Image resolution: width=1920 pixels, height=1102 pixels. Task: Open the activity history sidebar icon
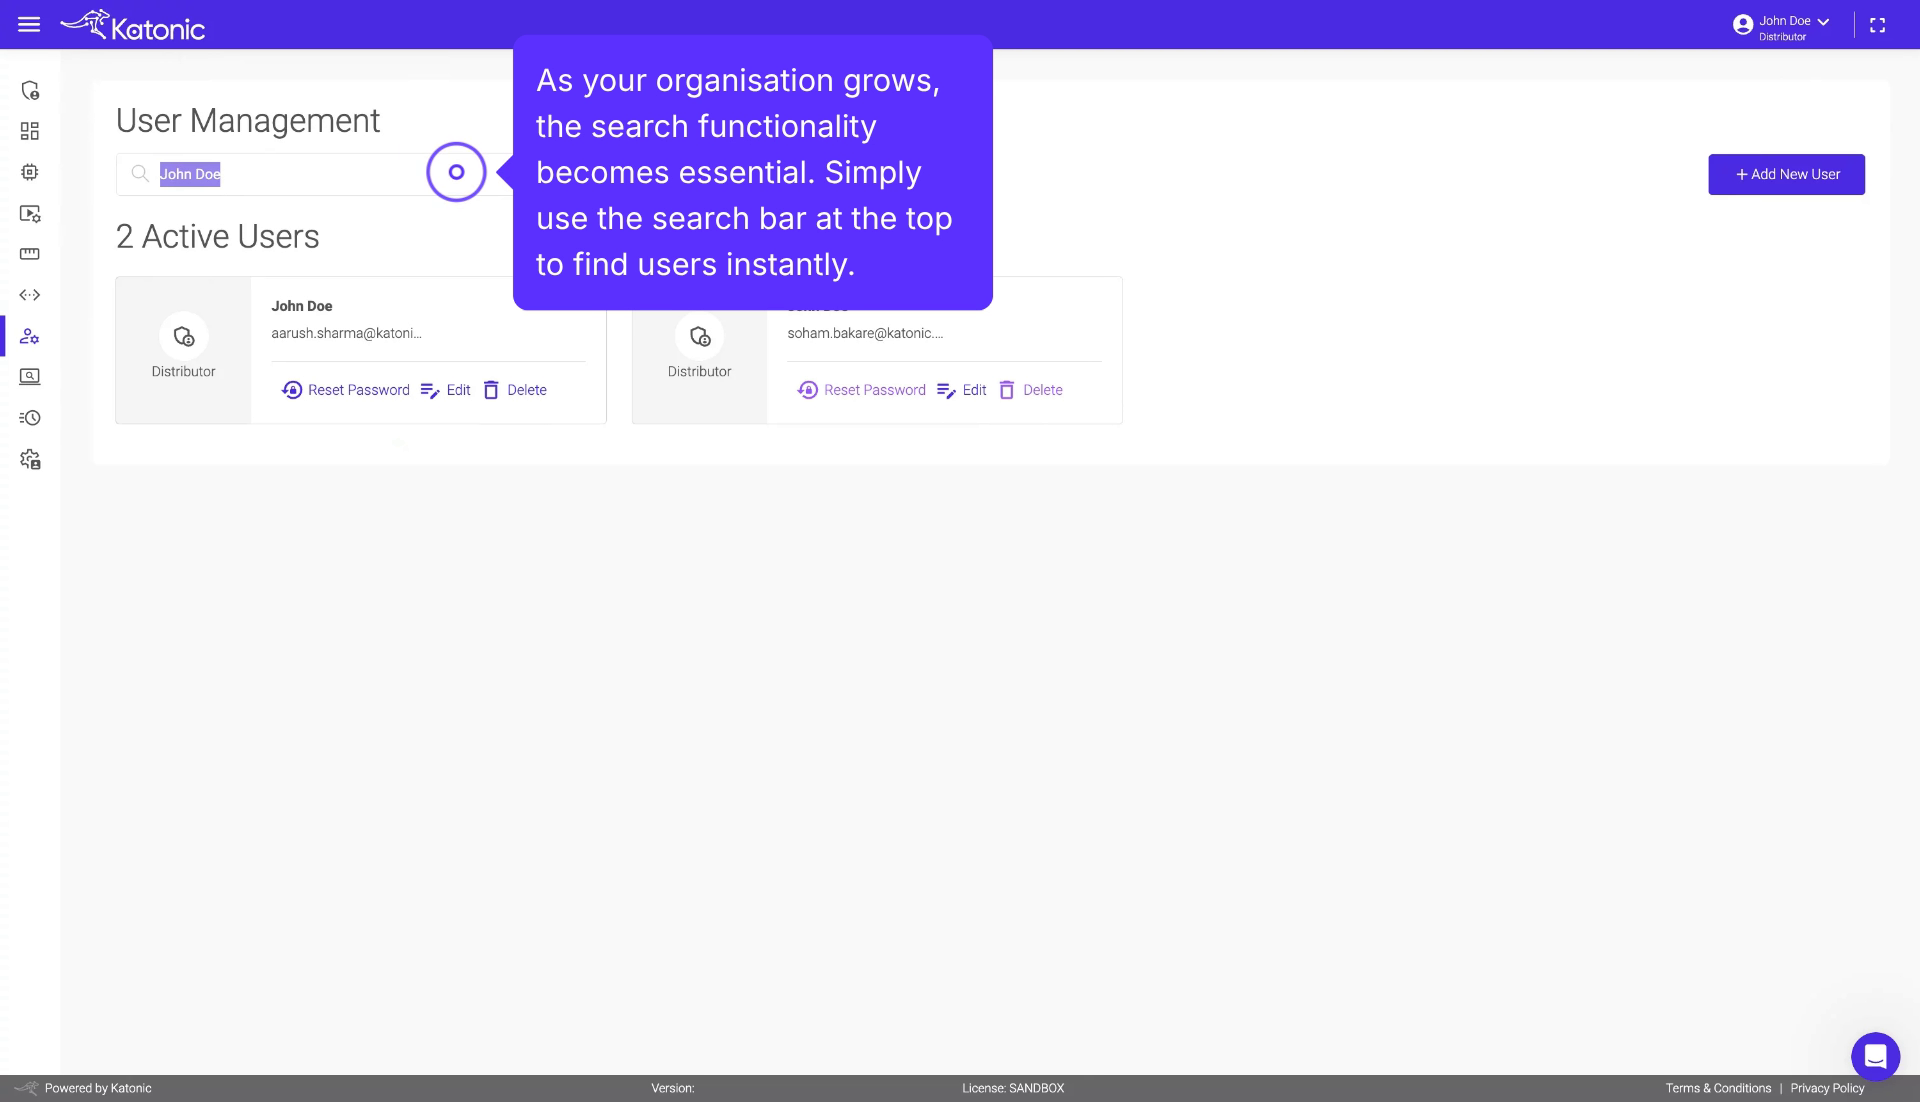pos(30,418)
